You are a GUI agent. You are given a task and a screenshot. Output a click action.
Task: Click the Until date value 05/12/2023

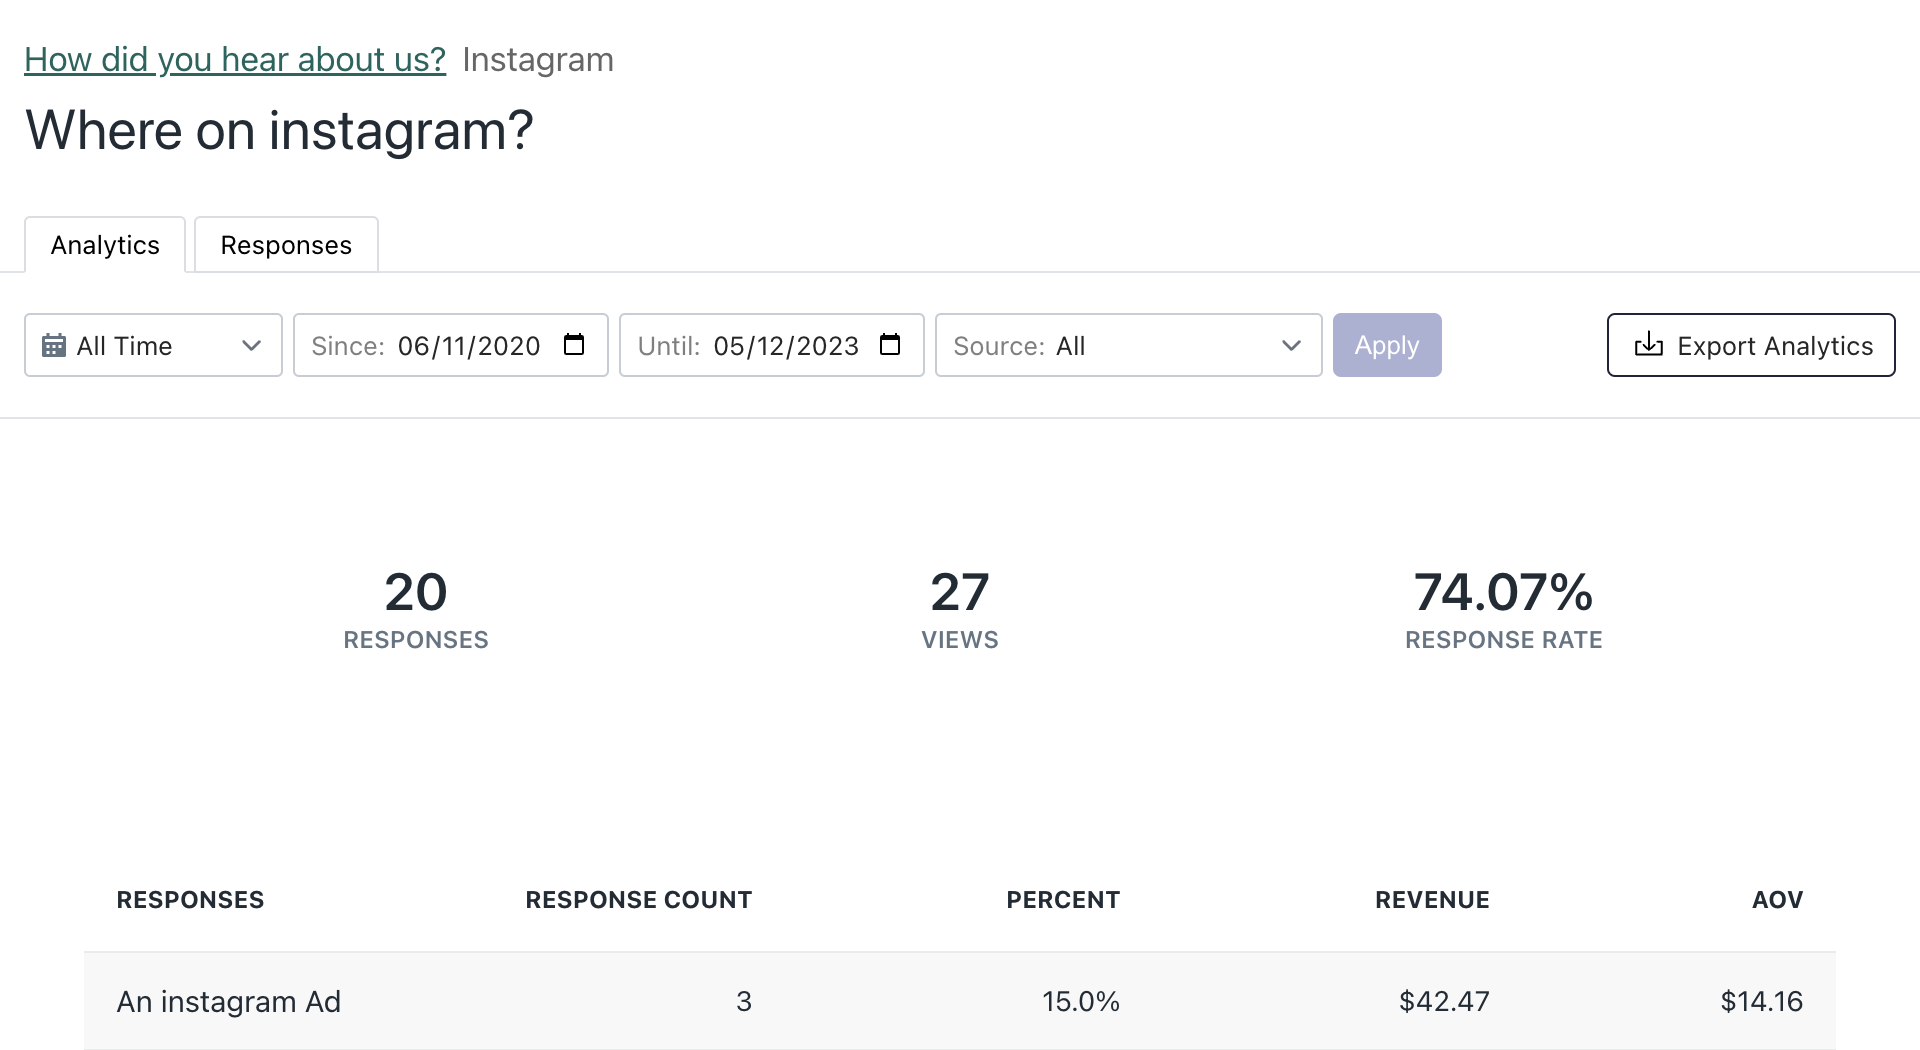click(x=786, y=346)
